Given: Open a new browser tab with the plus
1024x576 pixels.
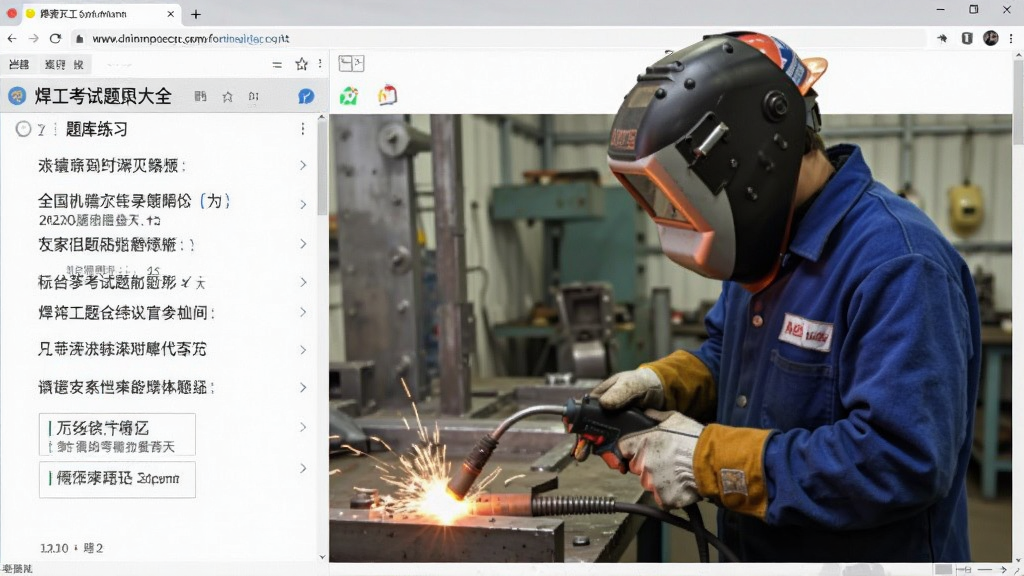Looking at the screenshot, I should click(196, 14).
